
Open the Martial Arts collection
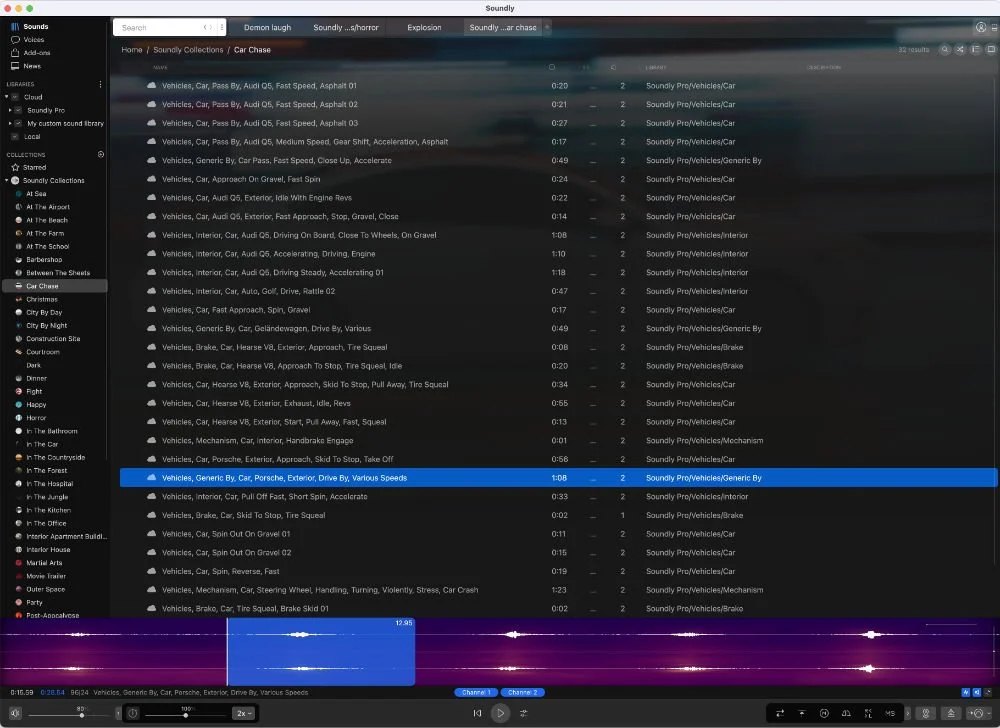click(44, 563)
